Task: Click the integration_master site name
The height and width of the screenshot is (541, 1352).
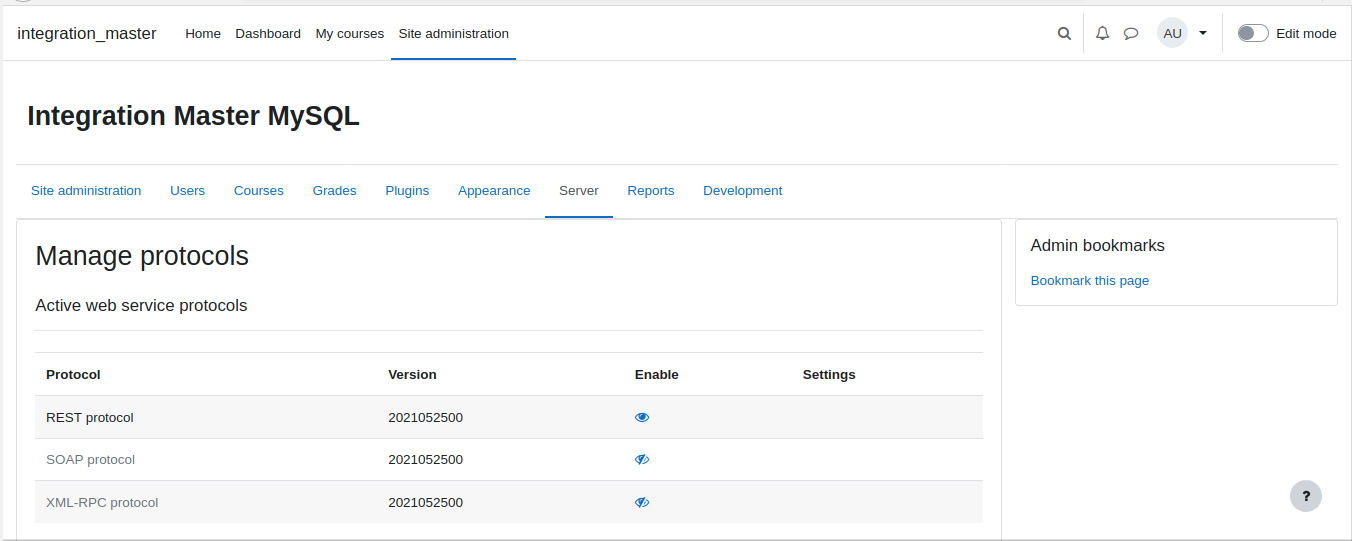Action: point(87,33)
